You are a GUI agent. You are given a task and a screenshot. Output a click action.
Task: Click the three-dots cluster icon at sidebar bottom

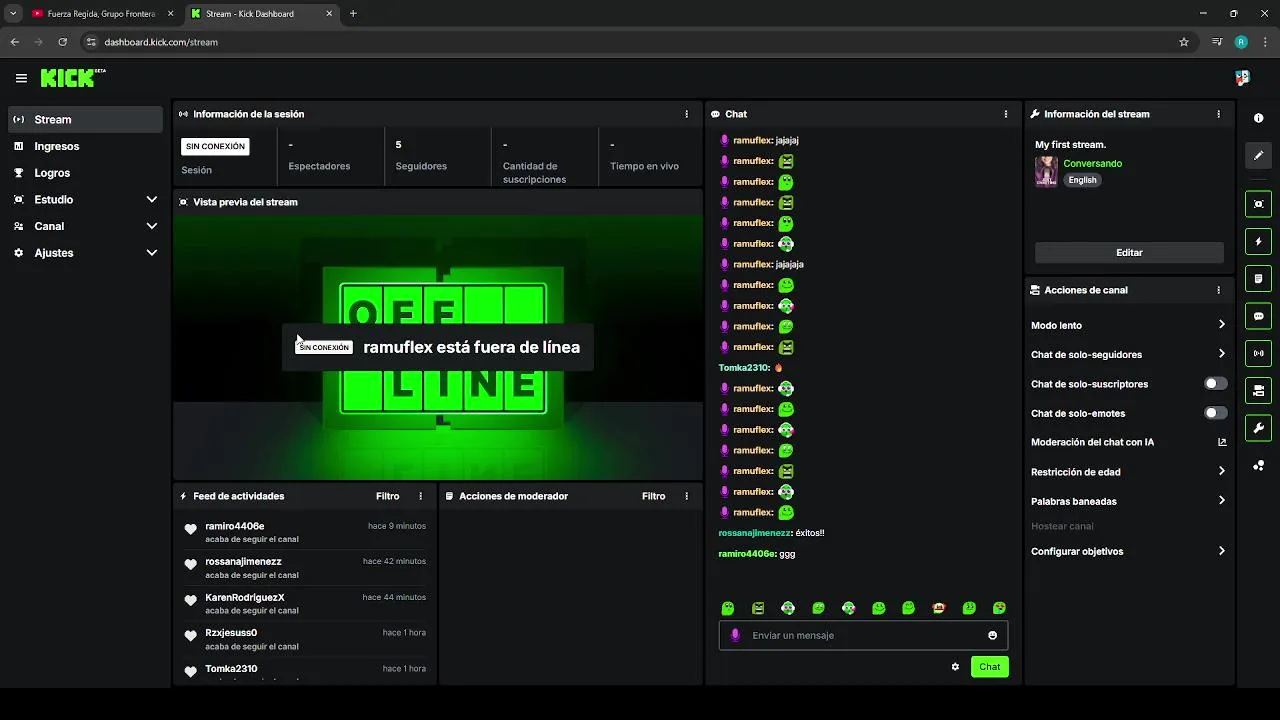1258,466
